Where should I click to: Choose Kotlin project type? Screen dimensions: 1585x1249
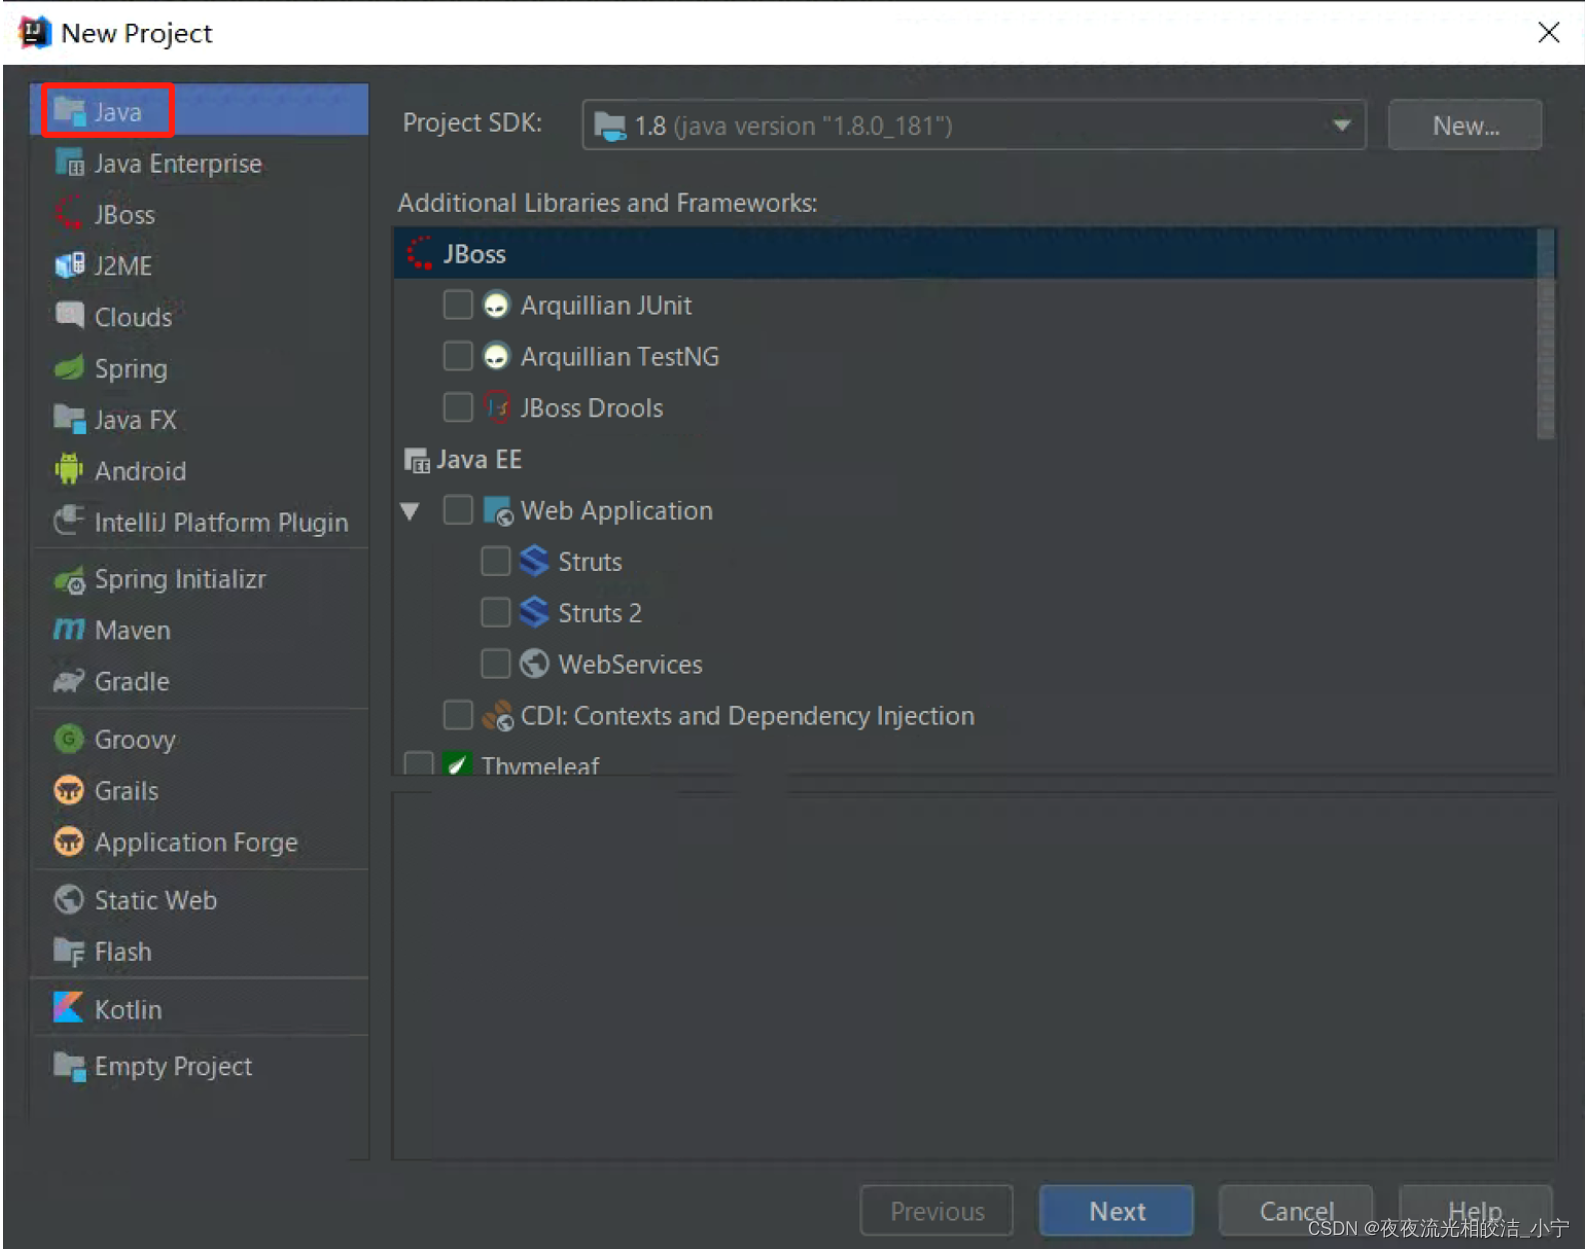[200, 1009]
